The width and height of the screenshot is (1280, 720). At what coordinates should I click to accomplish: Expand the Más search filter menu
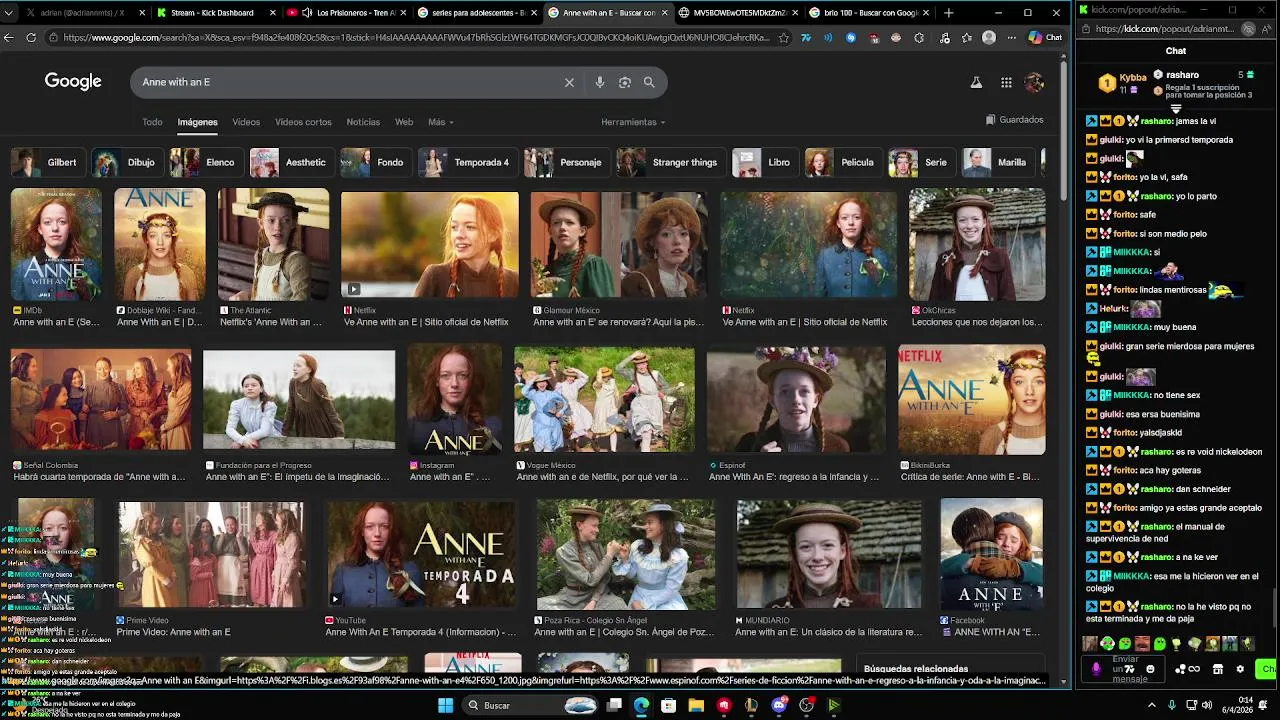[x=441, y=122]
